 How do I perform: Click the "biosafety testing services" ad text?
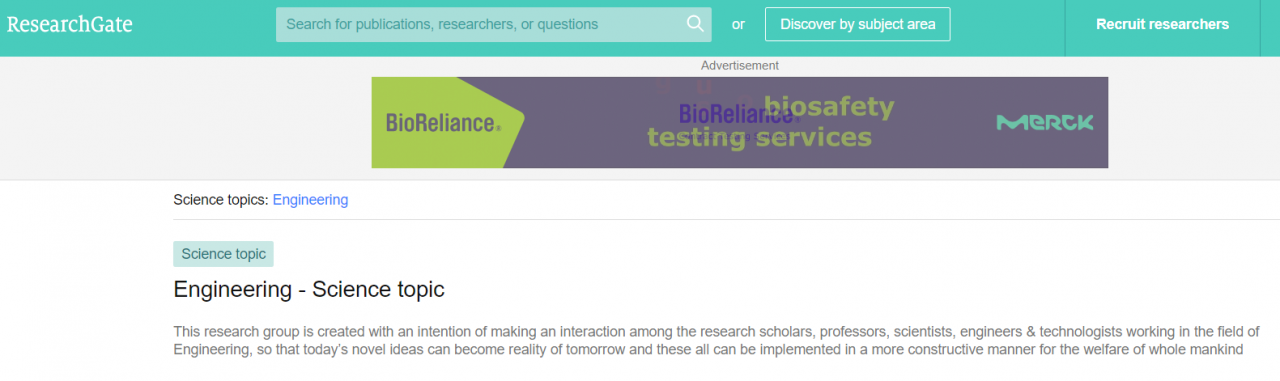(x=770, y=122)
